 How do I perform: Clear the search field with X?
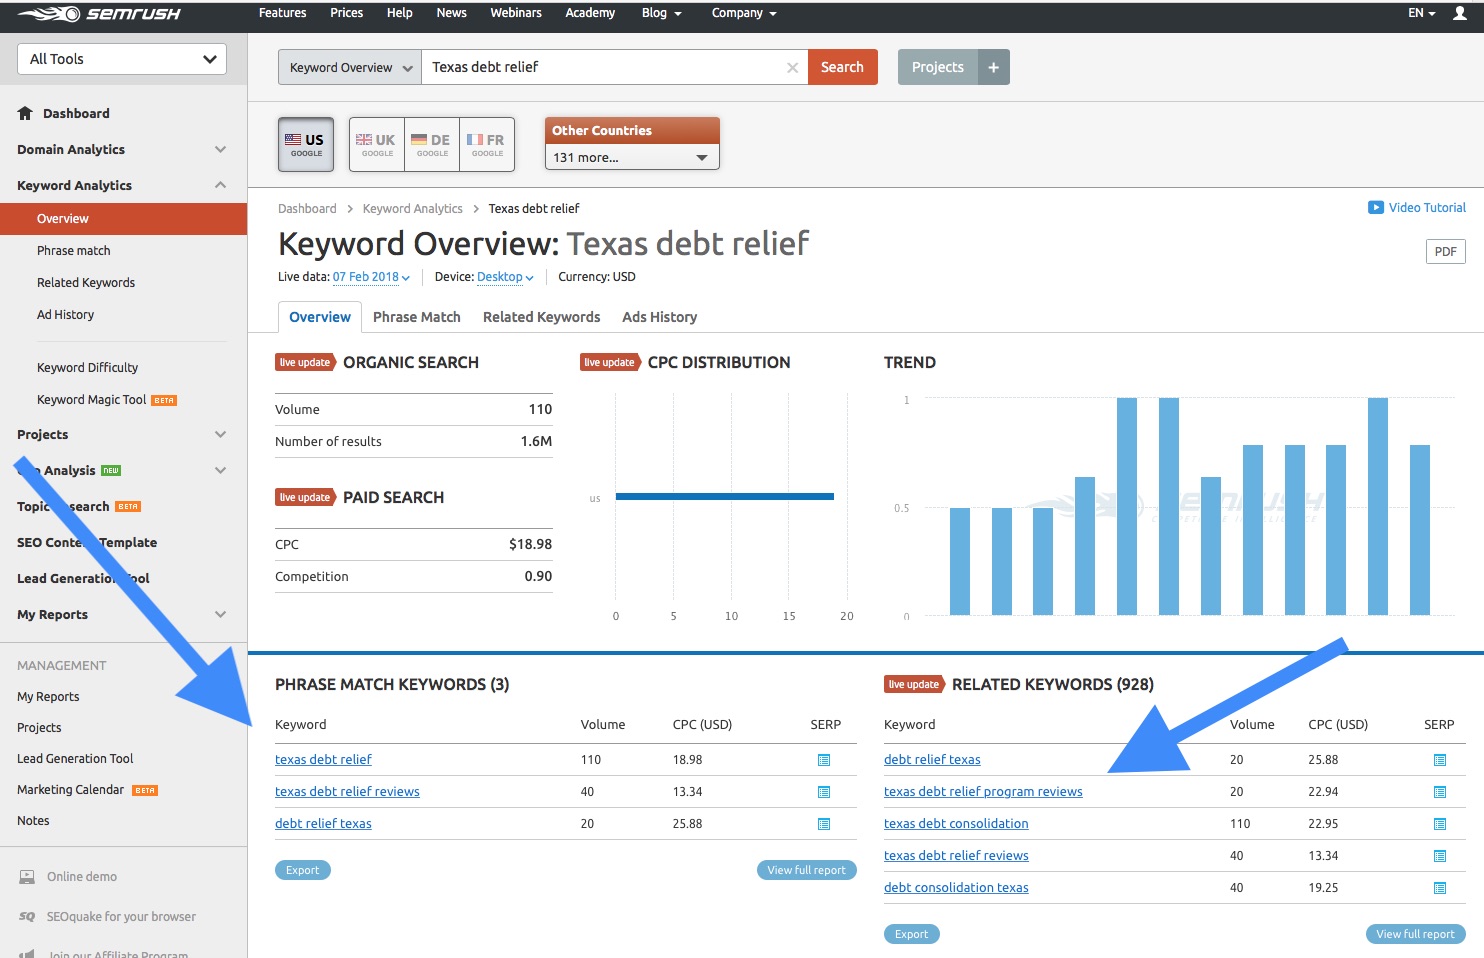792,67
